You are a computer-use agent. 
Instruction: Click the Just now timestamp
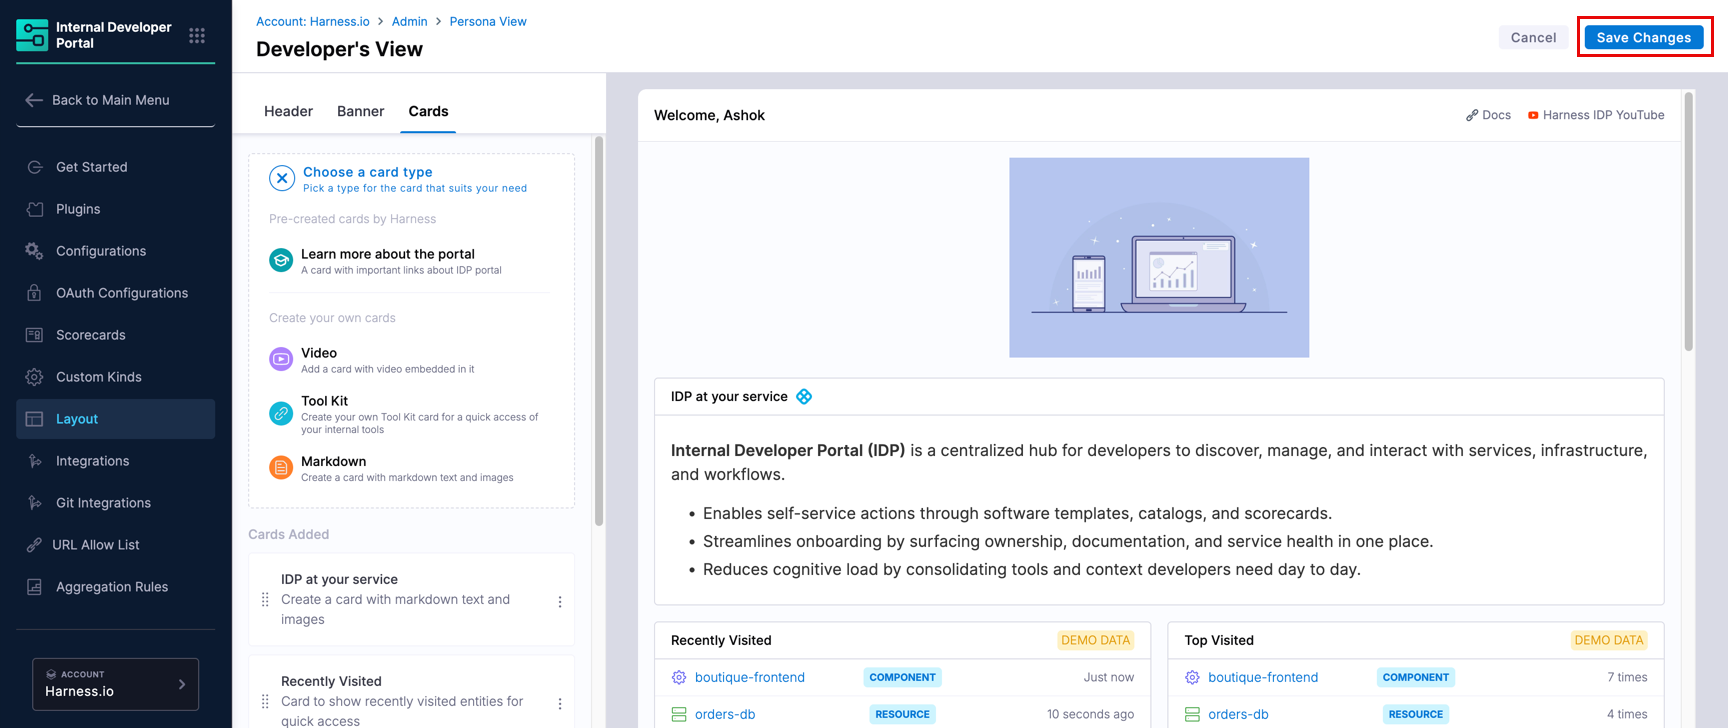[x=1109, y=678]
